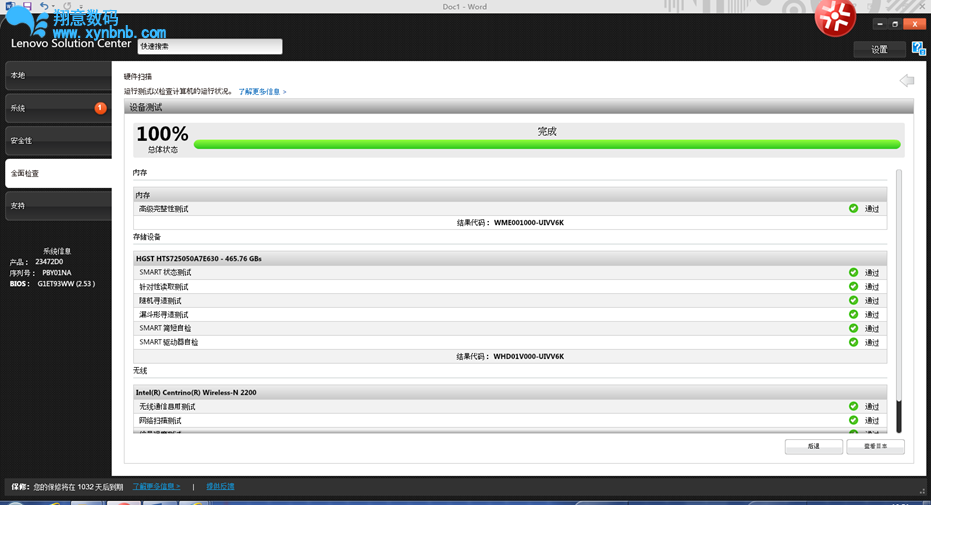Viewport: 960px width, 540px height.
Task: Click the pass checkmark for SMART 状态测试
Action: (x=853, y=272)
